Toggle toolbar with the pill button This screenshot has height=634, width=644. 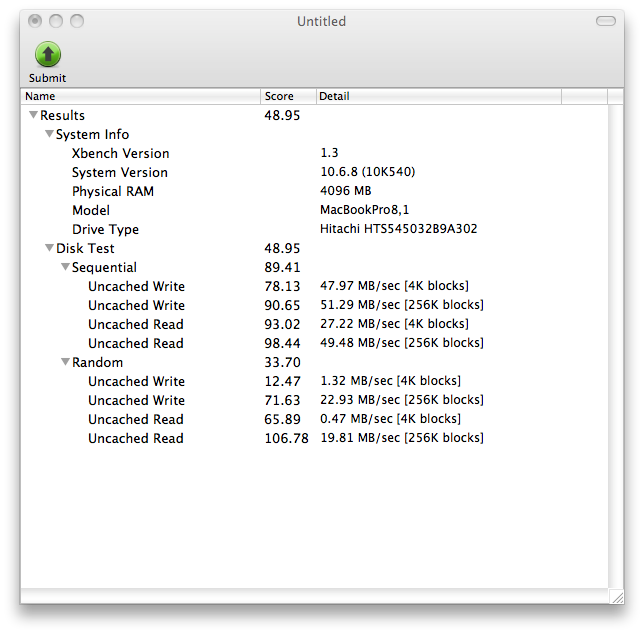606,21
